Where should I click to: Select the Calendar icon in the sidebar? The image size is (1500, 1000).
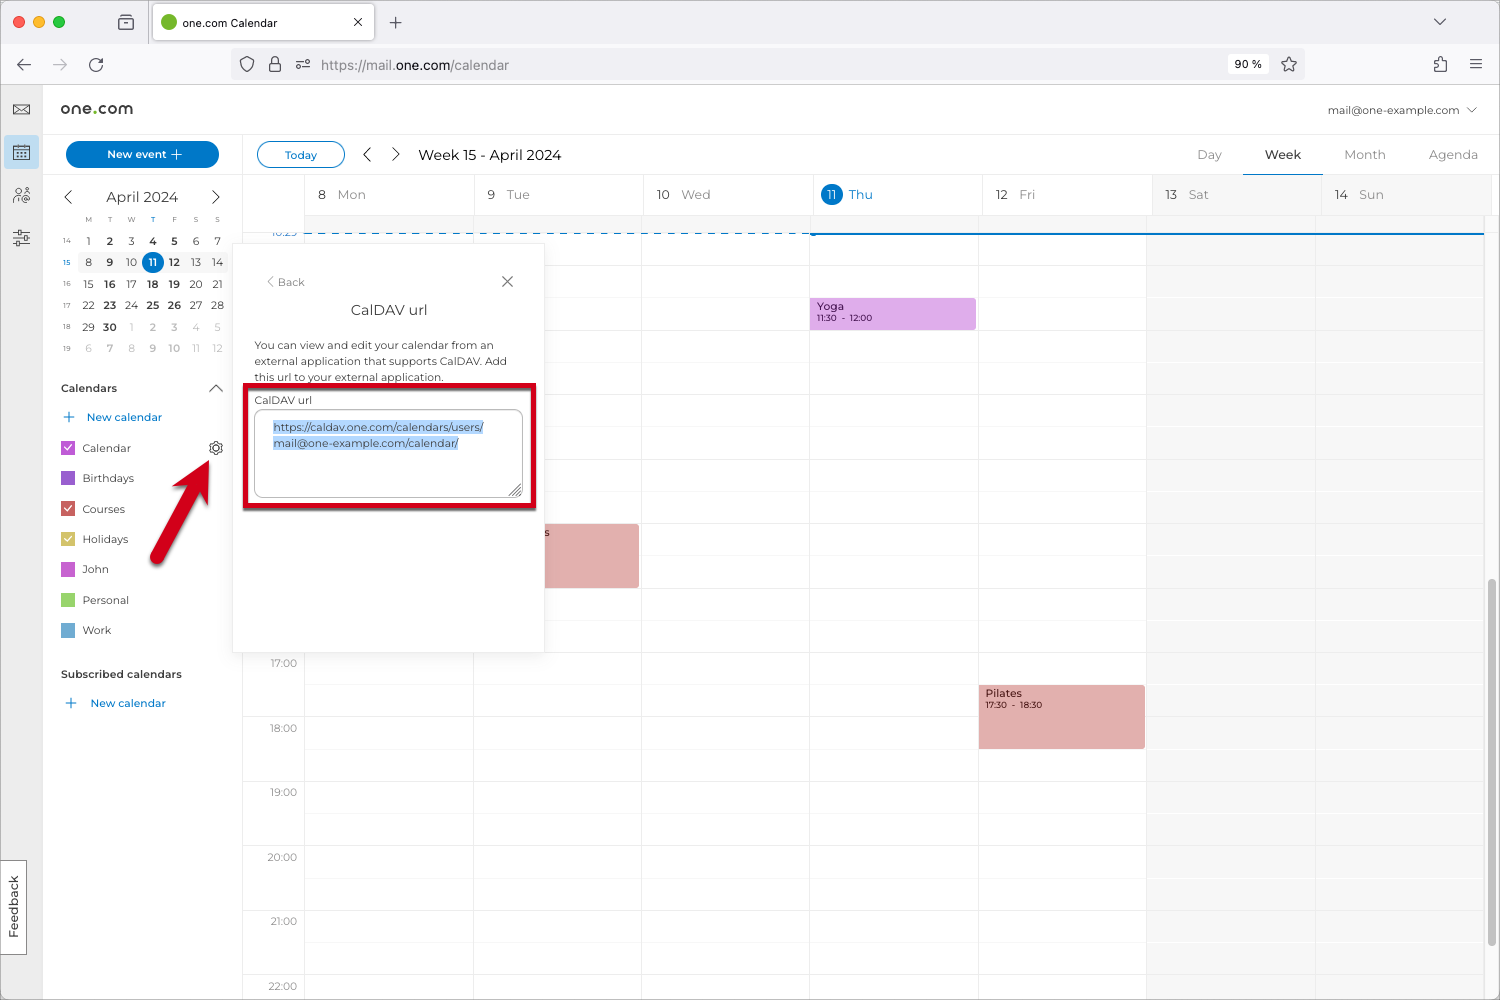[x=21, y=152]
